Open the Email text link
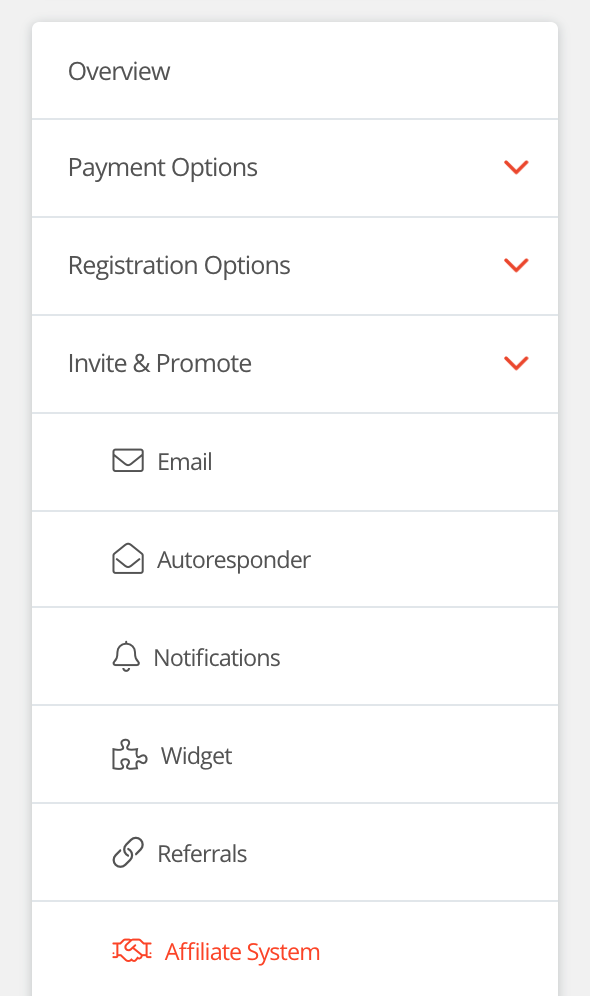Screen dimensions: 590x996 [x=185, y=462]
